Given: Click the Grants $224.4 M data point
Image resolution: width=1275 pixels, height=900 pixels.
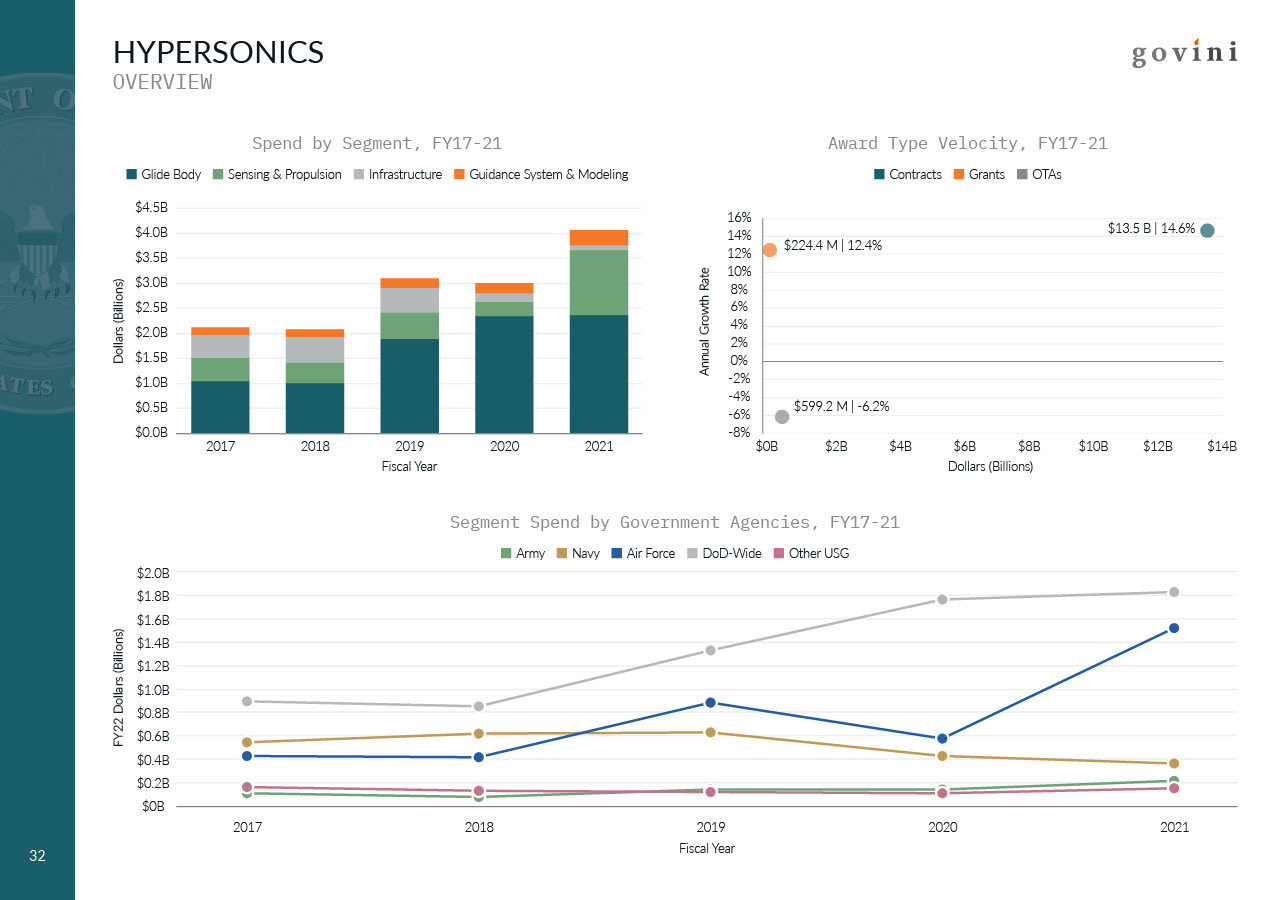Looking at the screenshot, I should point(769,250).
